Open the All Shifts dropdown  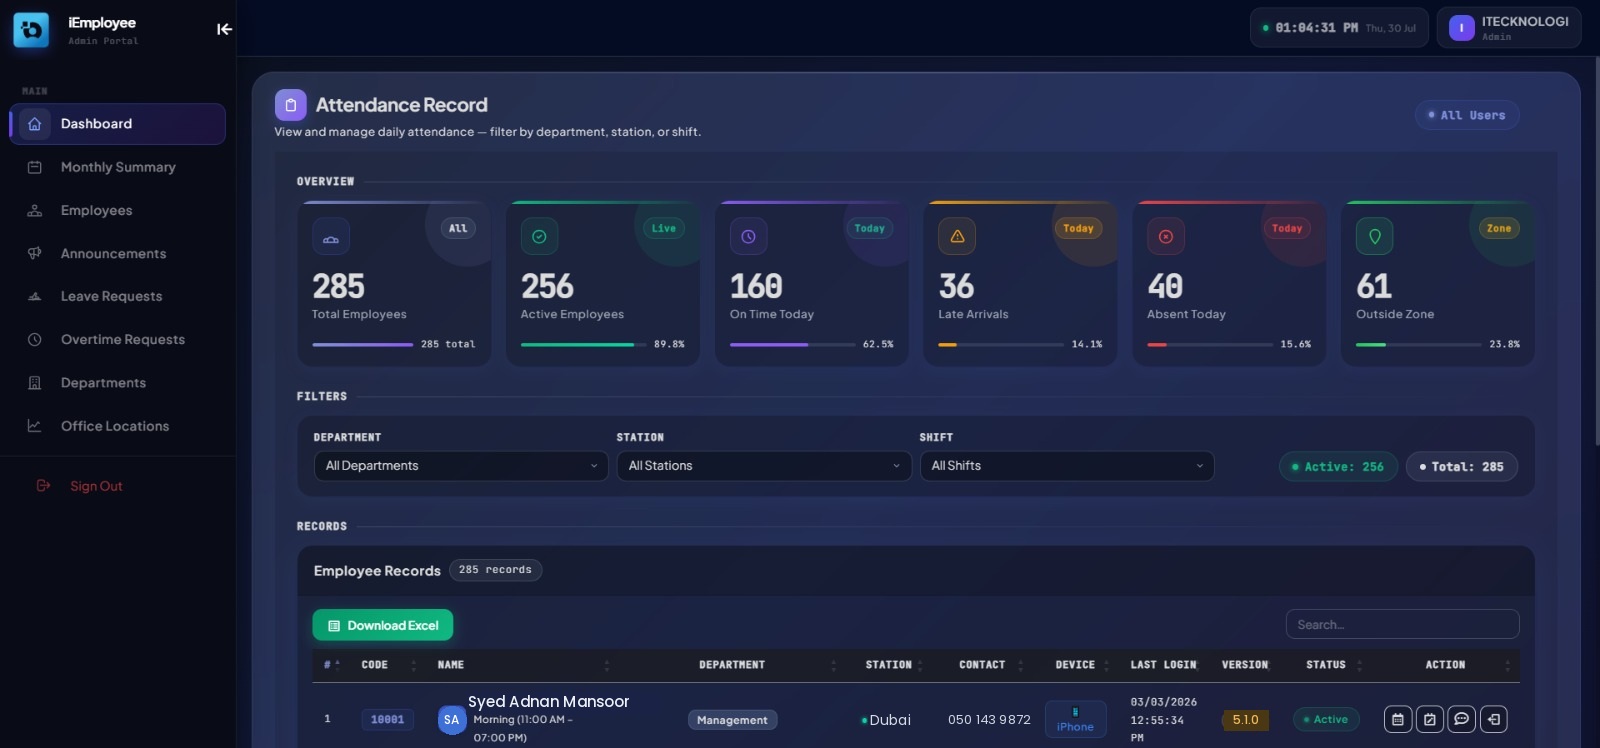point(1067,466)
